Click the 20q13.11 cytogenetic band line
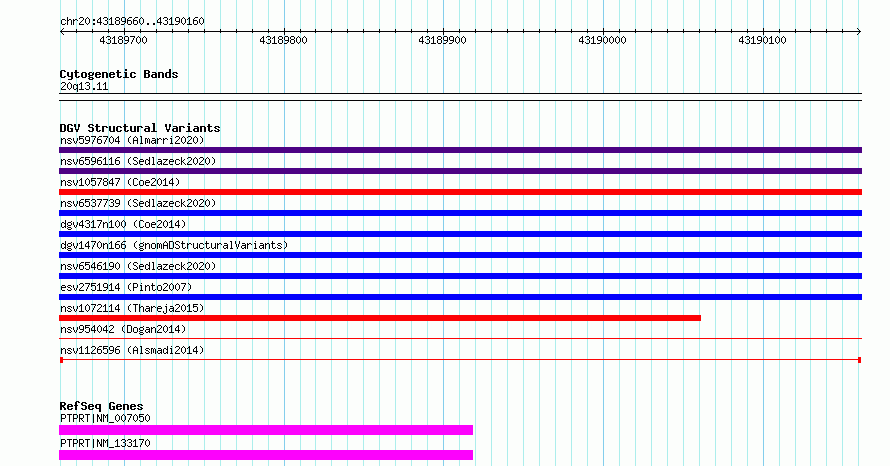Screen dimensions: 890x466 [x=460, y=97]
